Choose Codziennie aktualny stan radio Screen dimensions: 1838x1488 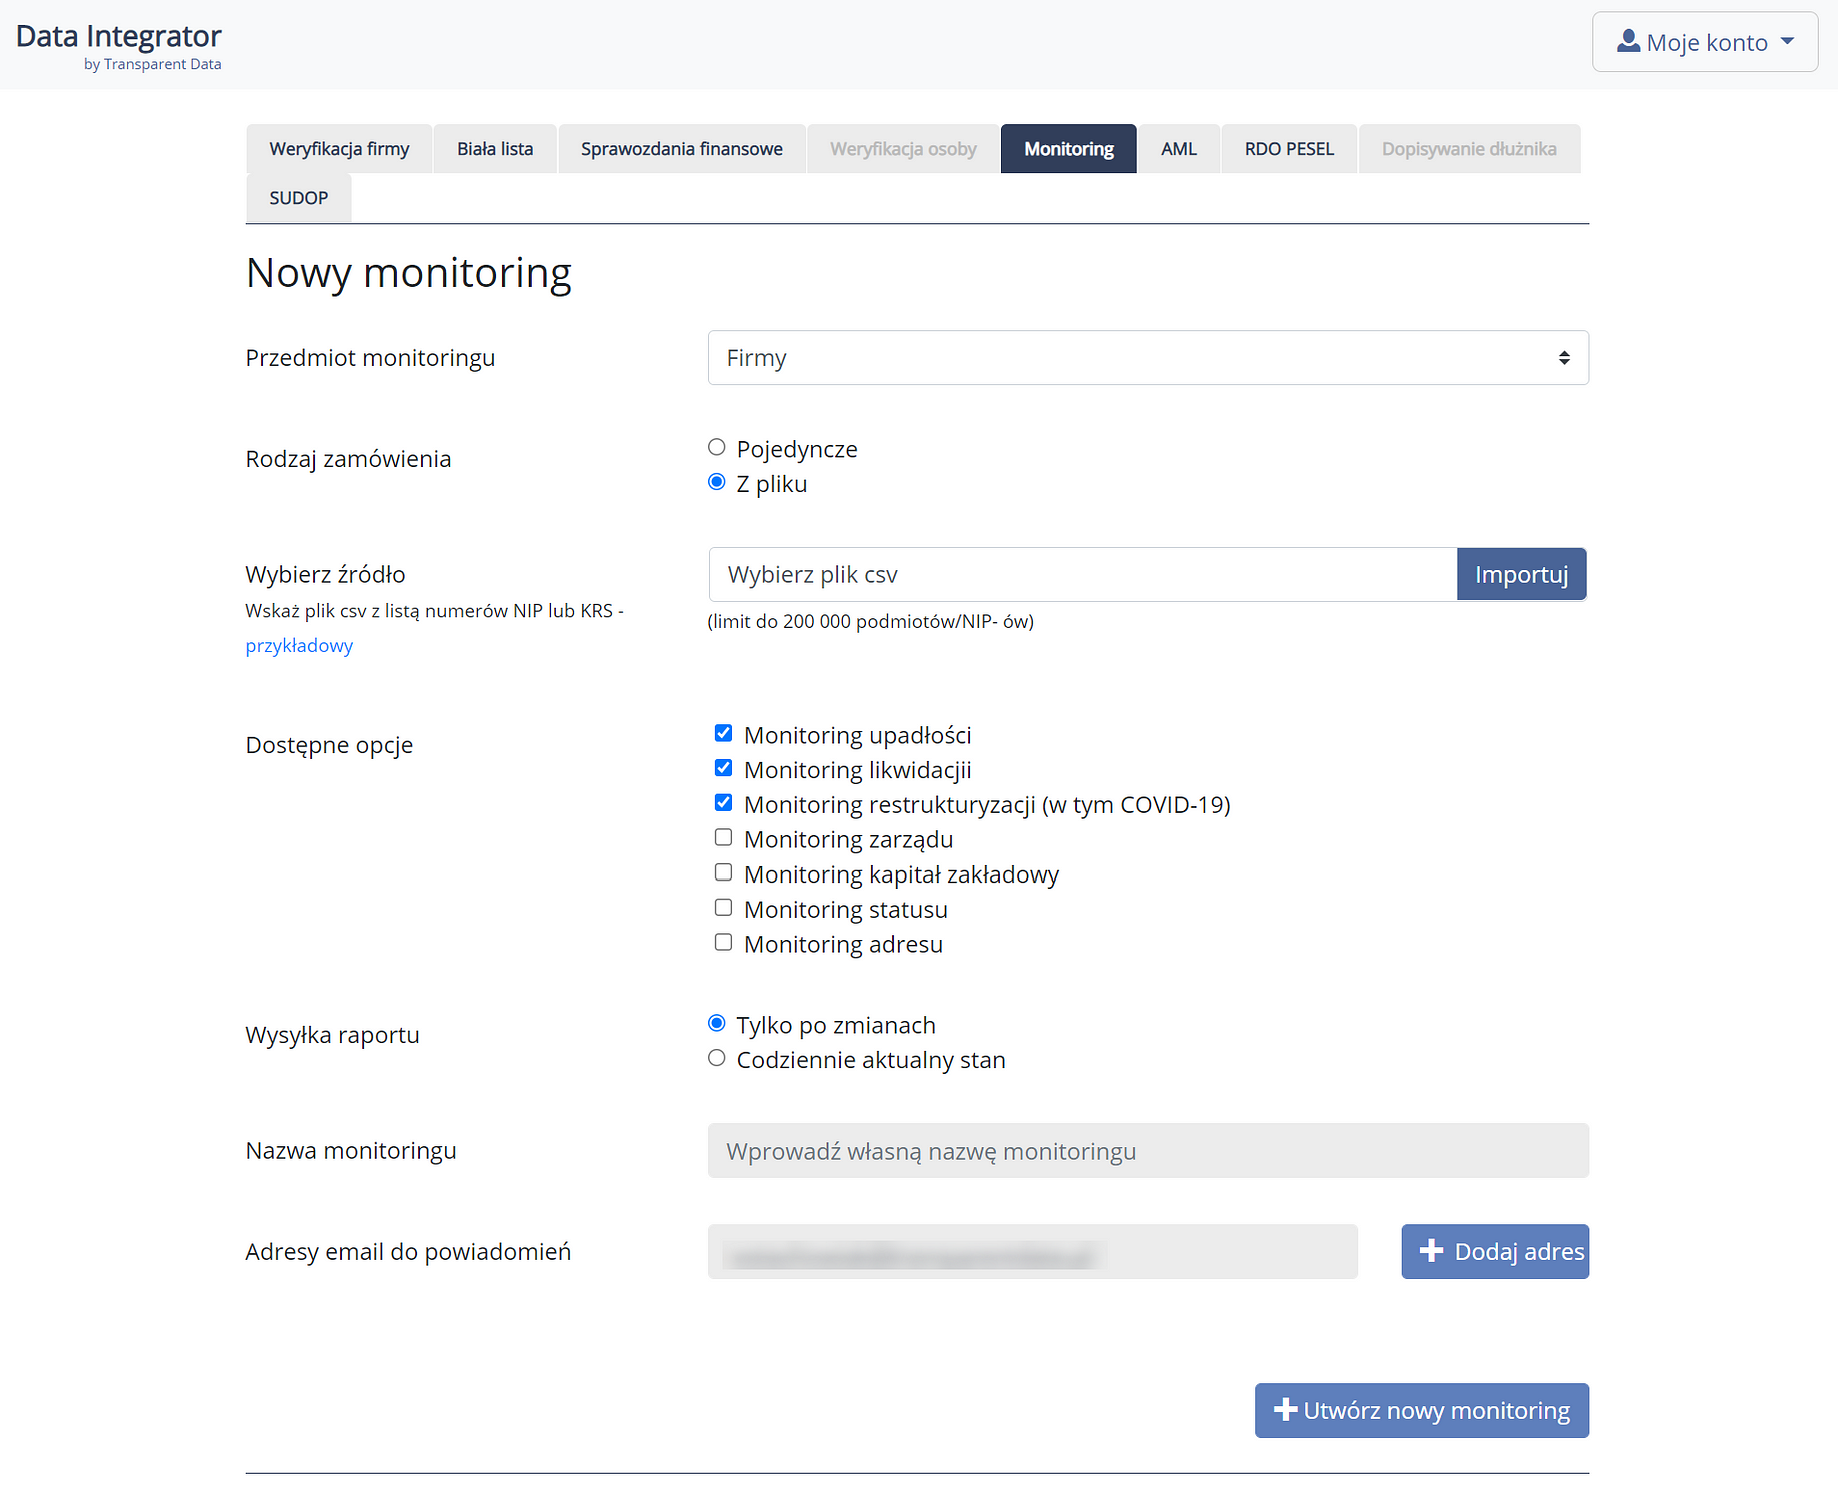coord(716,1058)
